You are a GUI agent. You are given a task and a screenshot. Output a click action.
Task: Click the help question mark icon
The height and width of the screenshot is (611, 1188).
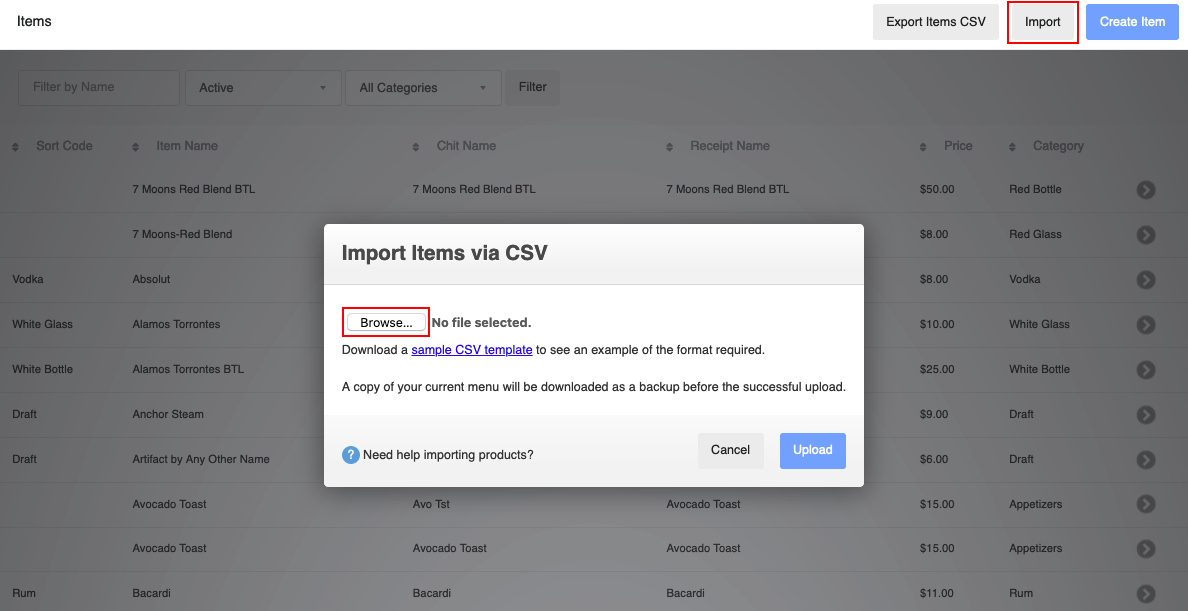[x=350, y=455]
